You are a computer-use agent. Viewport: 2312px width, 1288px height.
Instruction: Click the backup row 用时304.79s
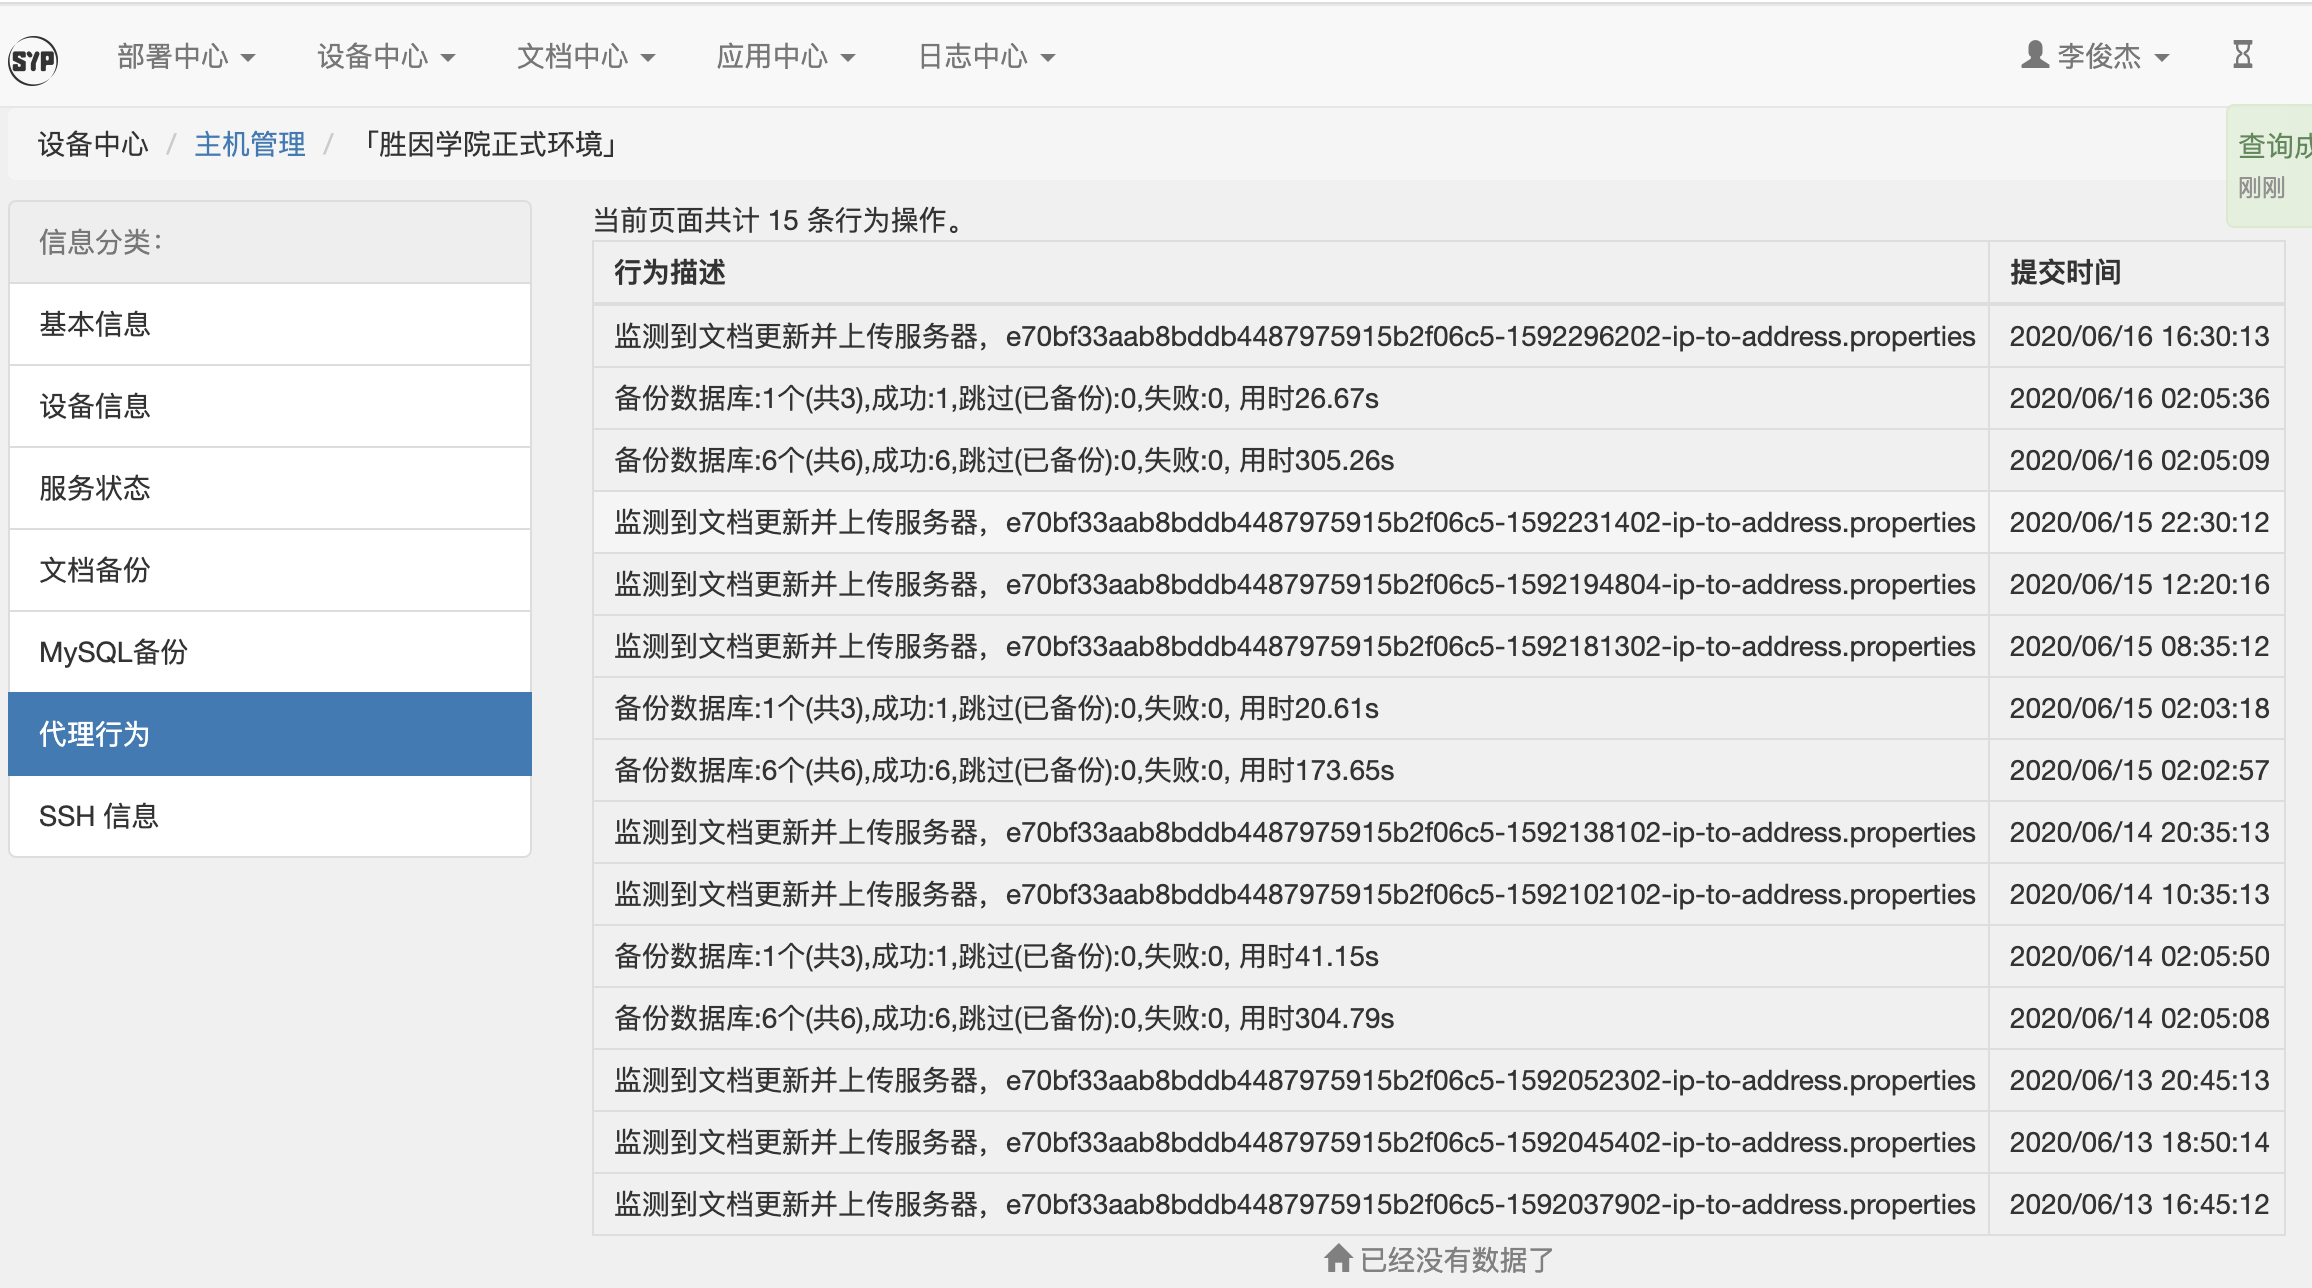click(x=1439, y=1019)
